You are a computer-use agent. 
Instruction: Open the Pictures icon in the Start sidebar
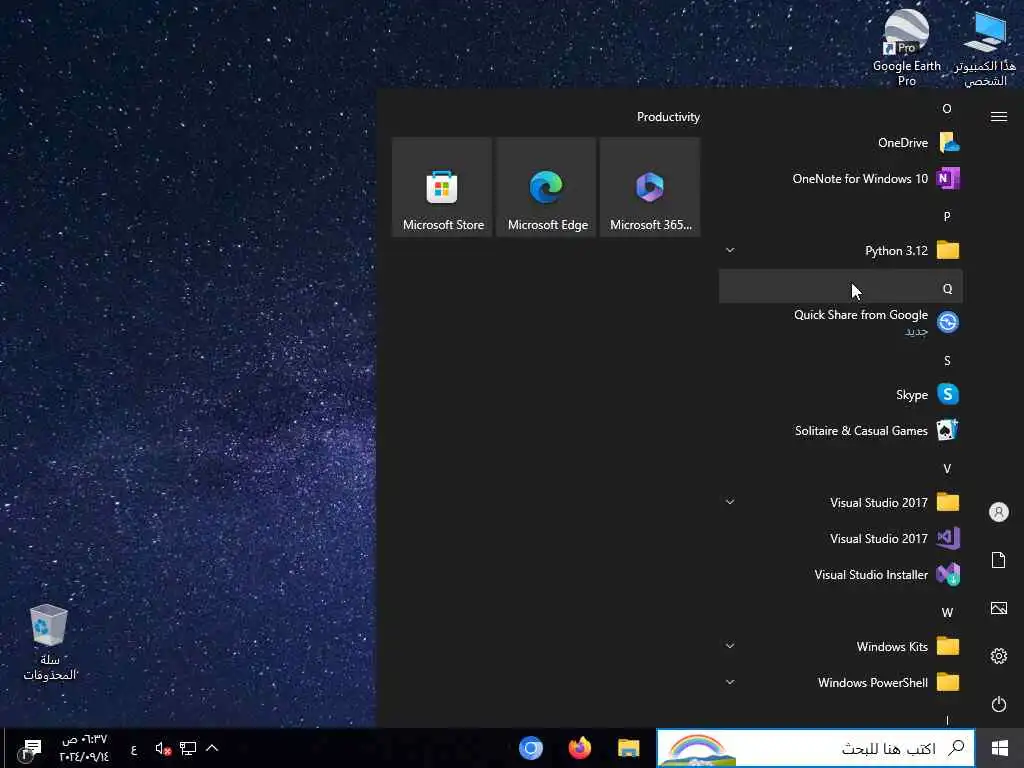click(x=999, y=608)
